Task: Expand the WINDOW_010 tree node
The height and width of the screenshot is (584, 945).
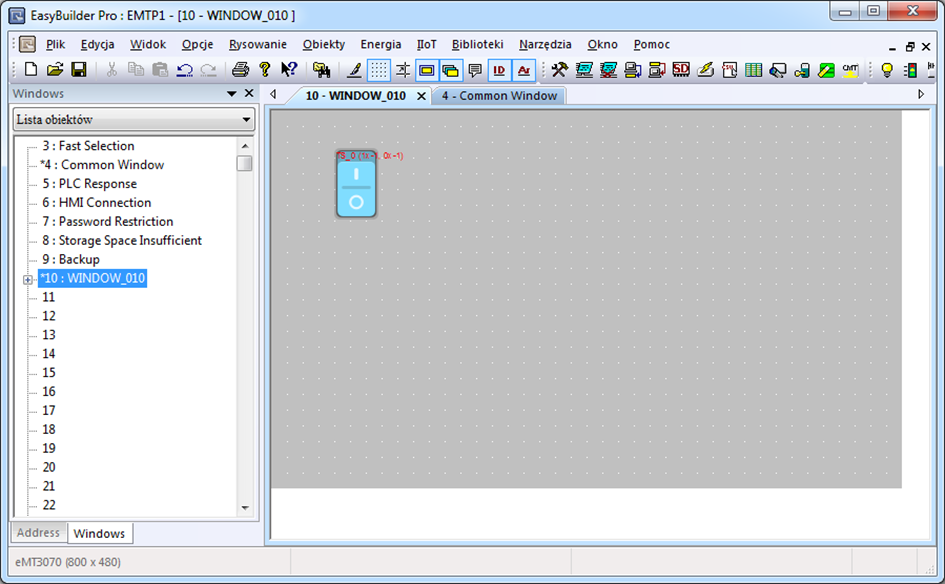Action: [28, 279]
